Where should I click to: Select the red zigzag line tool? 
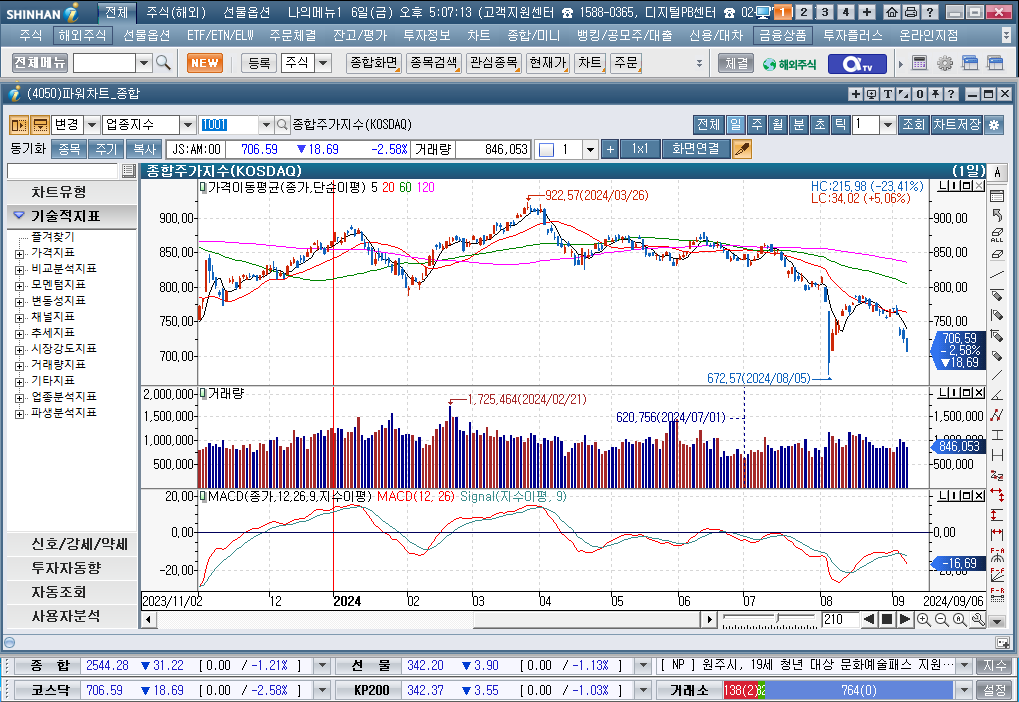(x=997, y=415)
